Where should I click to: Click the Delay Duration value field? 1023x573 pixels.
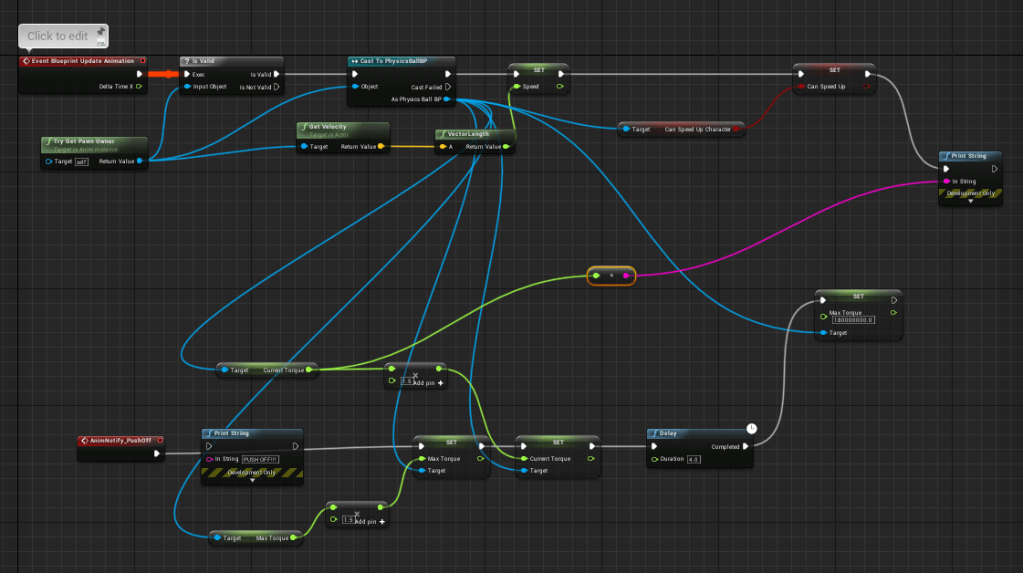click(693, 459)
